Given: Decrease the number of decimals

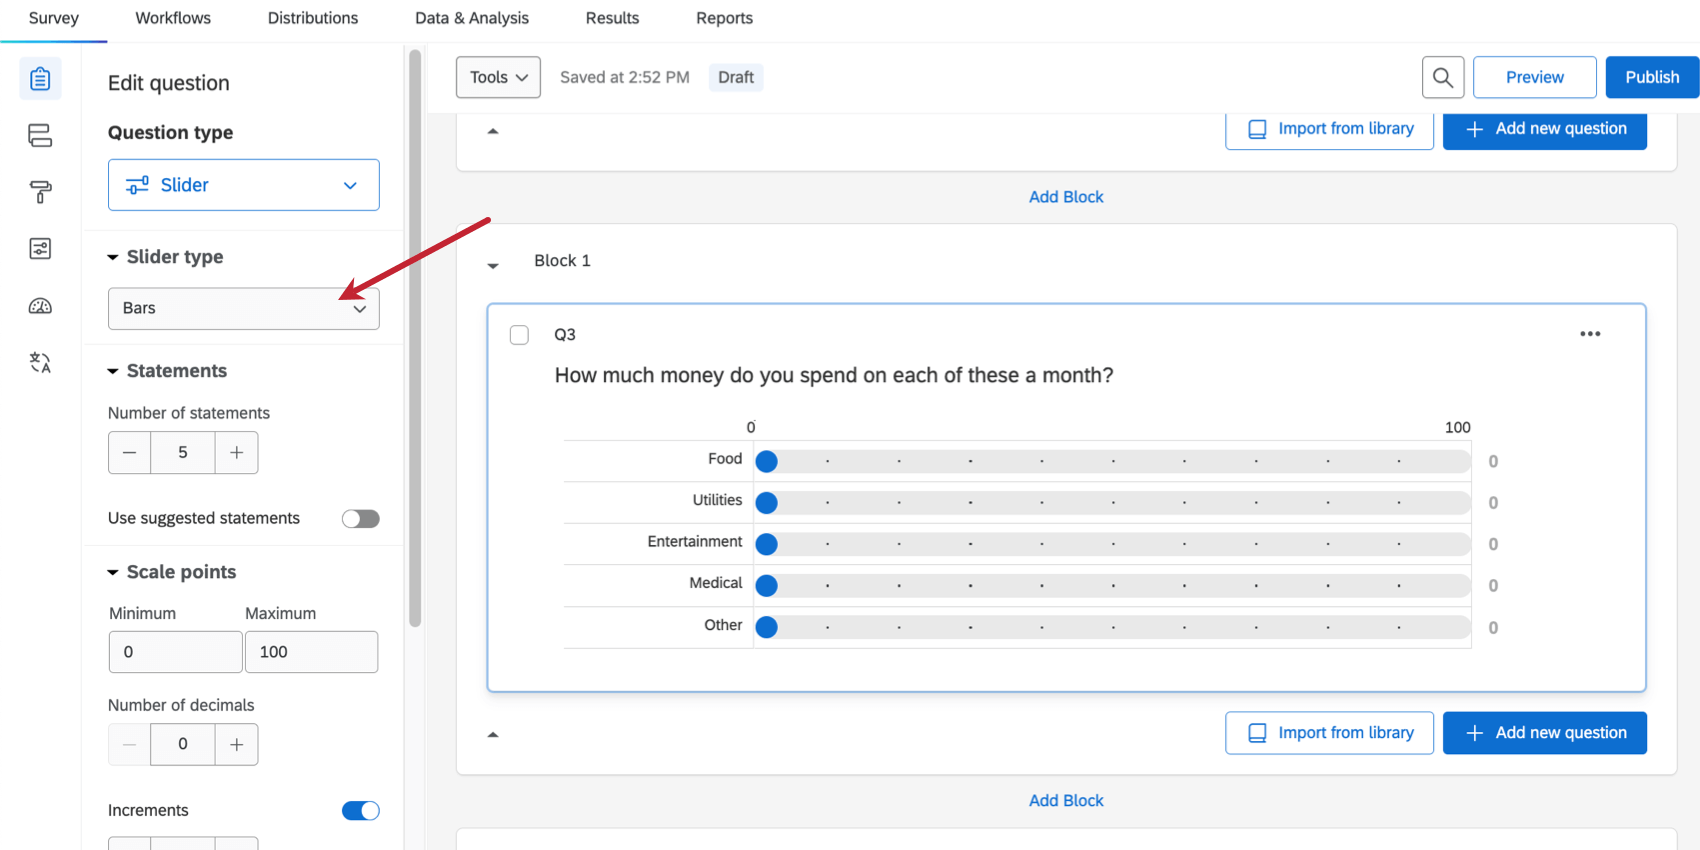Looking at the screenshot, I should tap(129, 744).
